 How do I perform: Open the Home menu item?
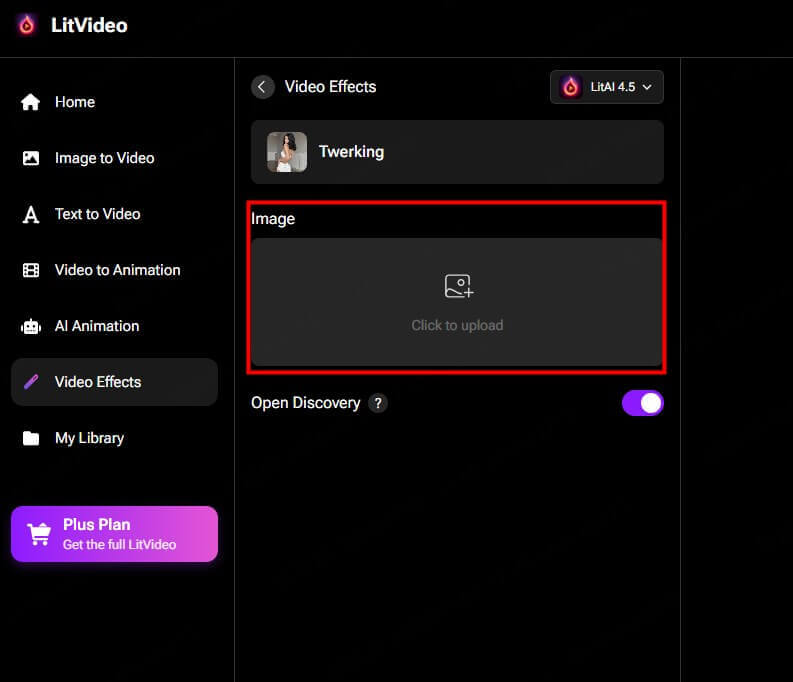coord(115,102)
